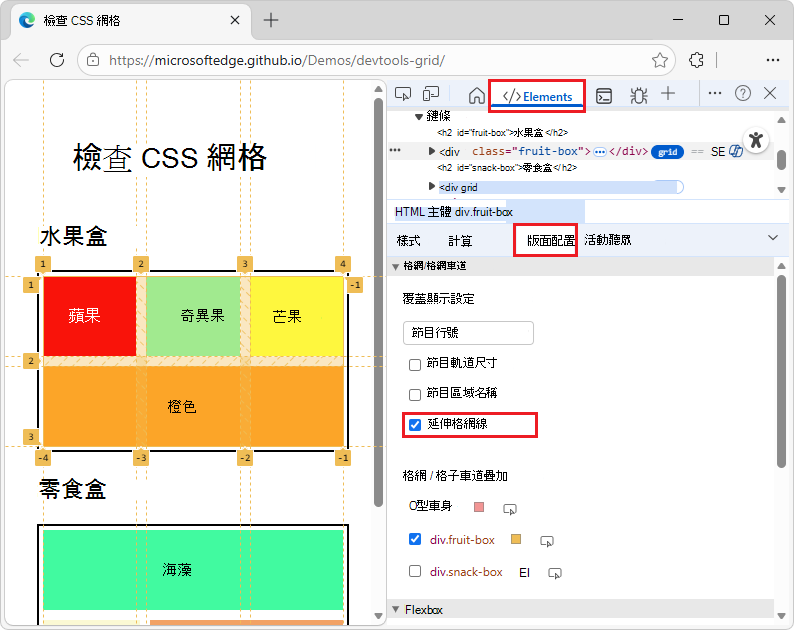Add page to favorites star icon
Viewport: 794px width, 630px height.
(659, 60)
